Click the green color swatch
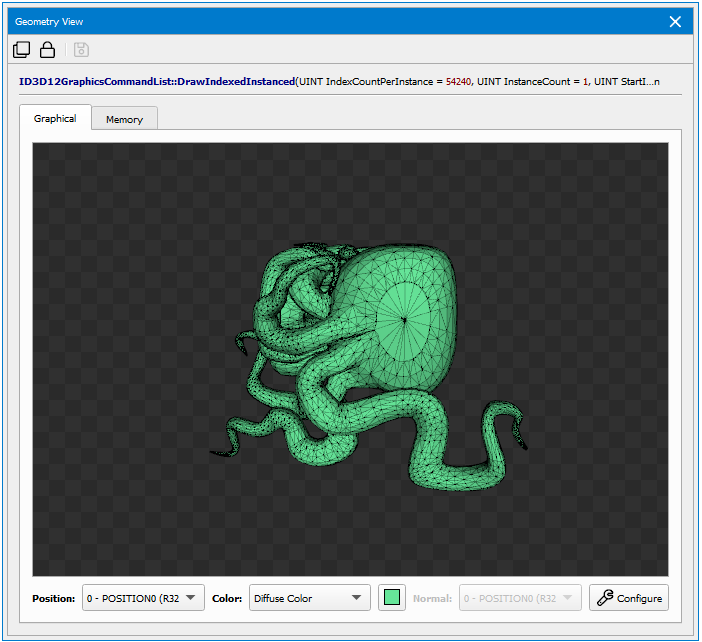702x642 pixels. pyautogui.click(x=391, y=598)
